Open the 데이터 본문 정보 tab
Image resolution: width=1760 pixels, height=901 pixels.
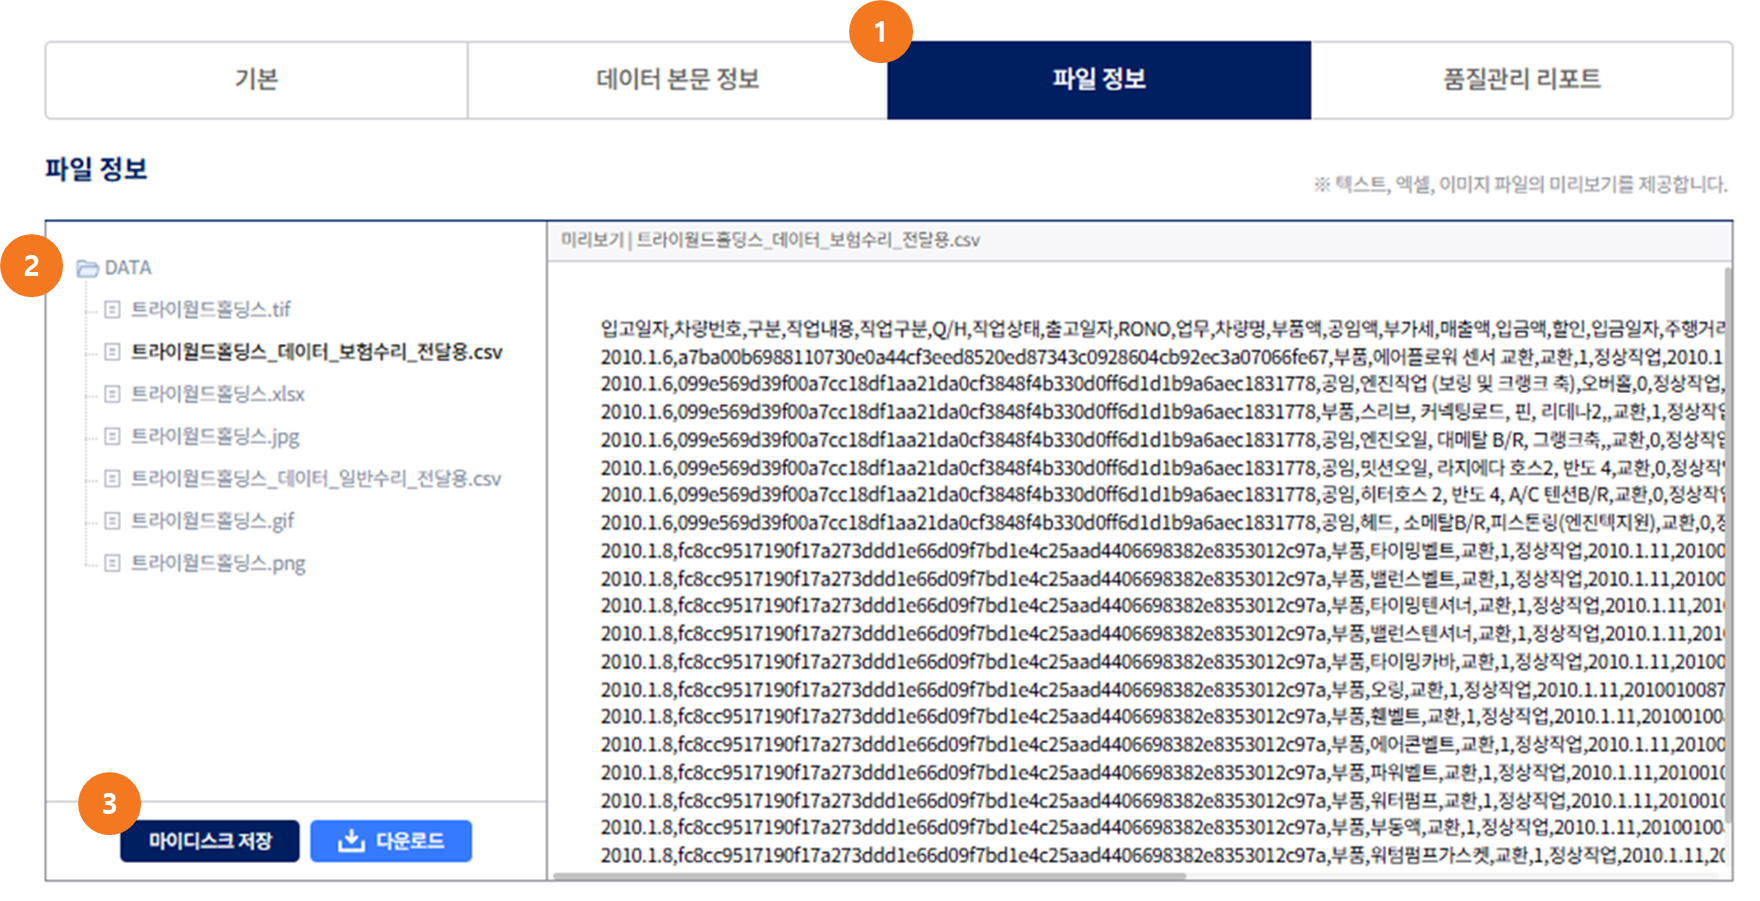coord(677,80)
